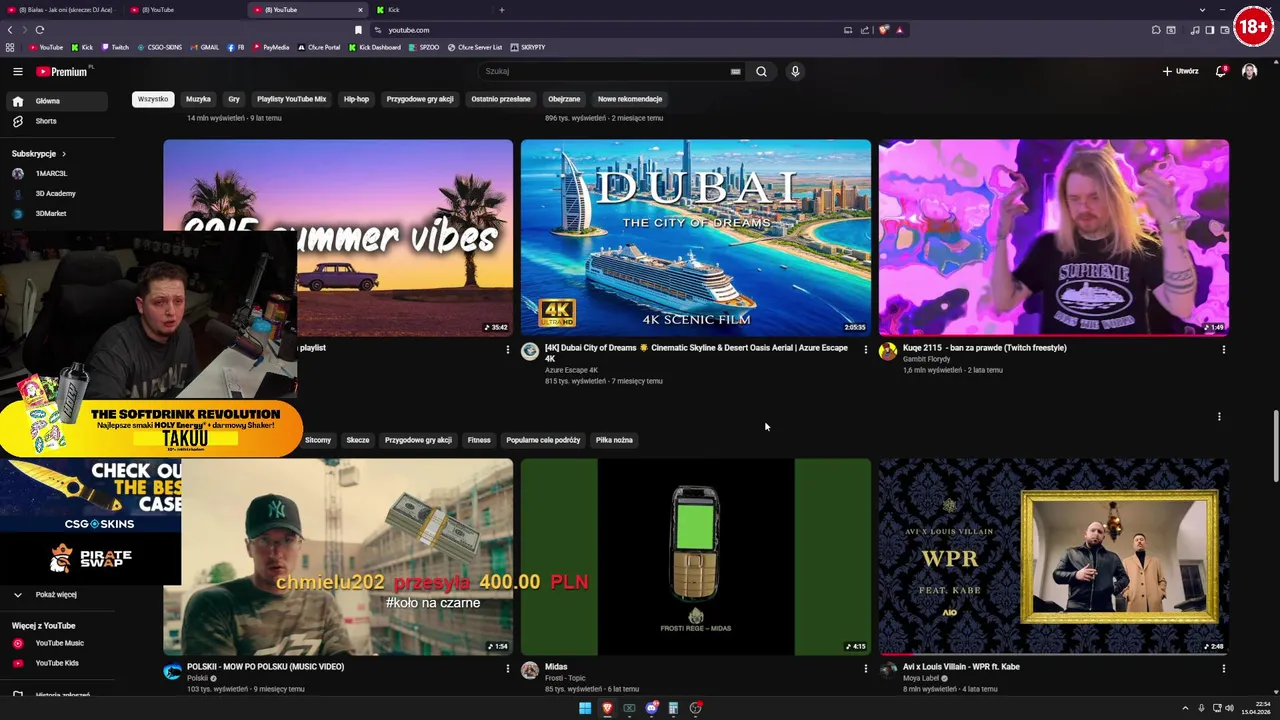1280x720 pixels.
Task: Switch to the Białas - Jak oni browser tab
Action: pos(62,10)
